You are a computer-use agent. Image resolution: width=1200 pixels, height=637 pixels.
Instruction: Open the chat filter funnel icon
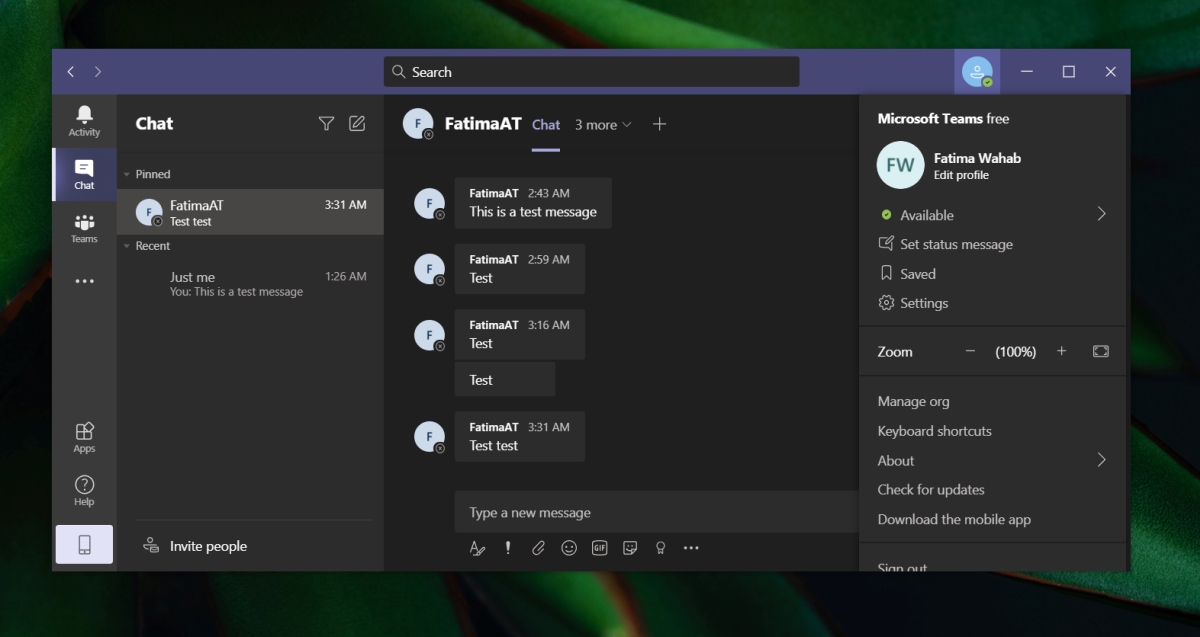pyautogui.click(x=326, y=123)
